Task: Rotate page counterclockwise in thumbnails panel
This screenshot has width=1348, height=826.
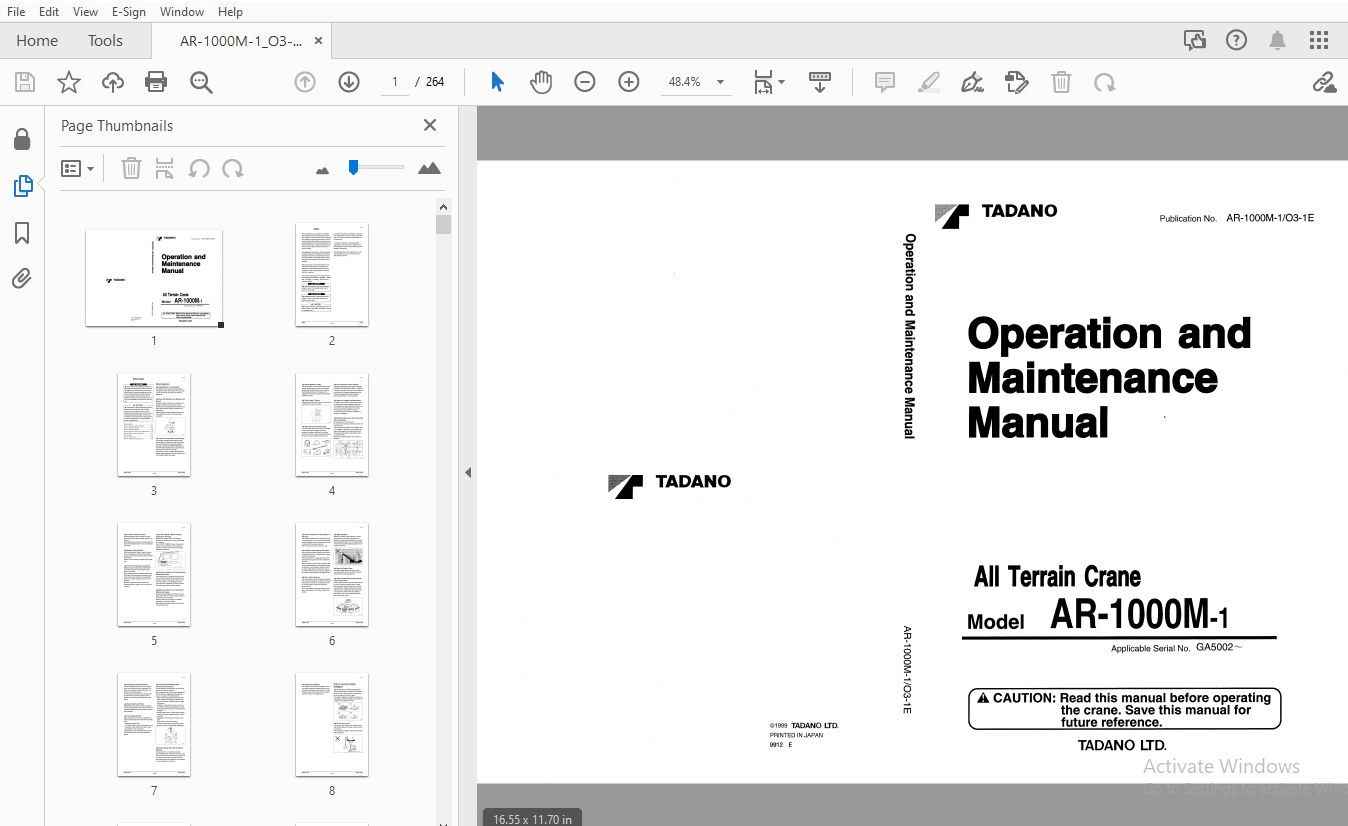Action: click(199, 168)
